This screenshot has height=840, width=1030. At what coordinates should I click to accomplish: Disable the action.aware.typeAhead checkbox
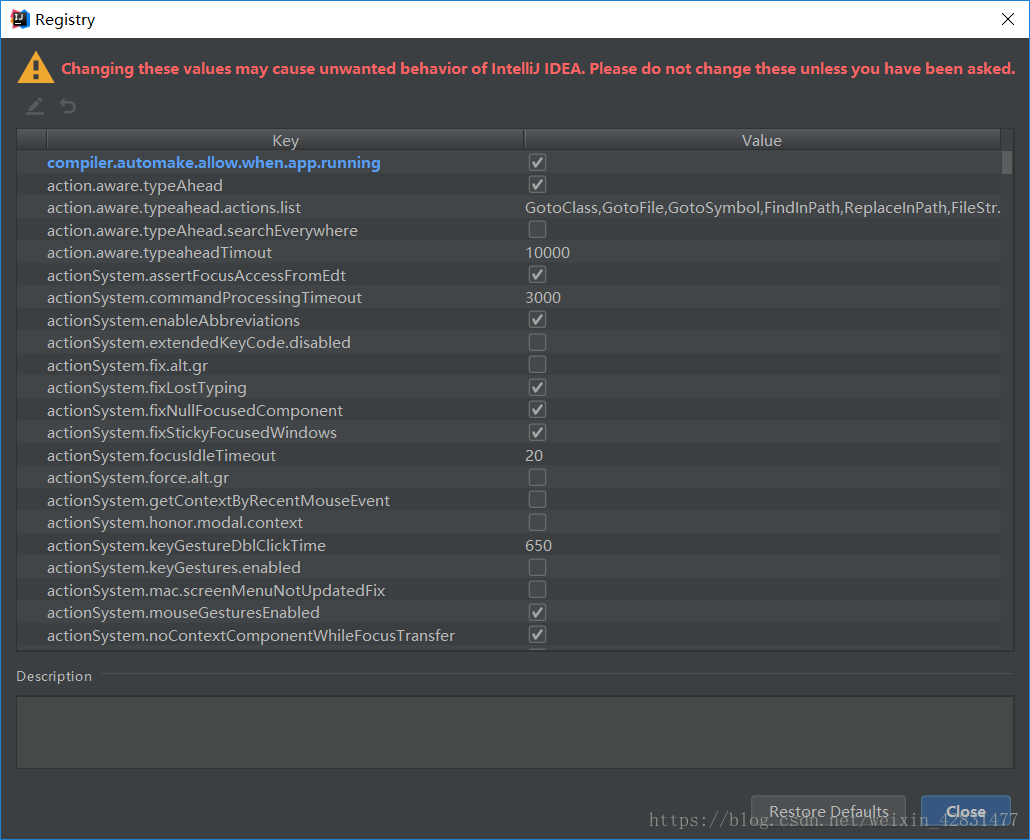pos(537,185)
